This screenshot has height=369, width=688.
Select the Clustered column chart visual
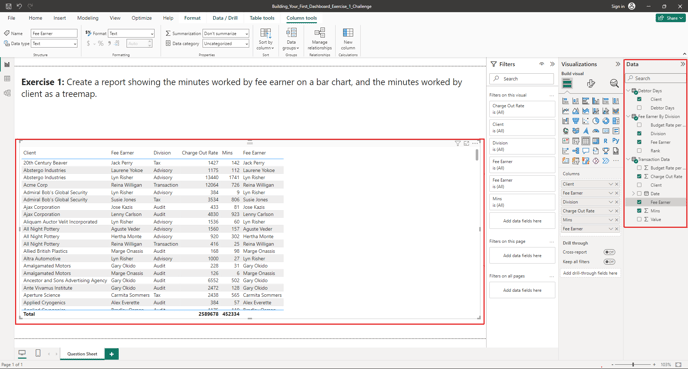pos(596,101)
